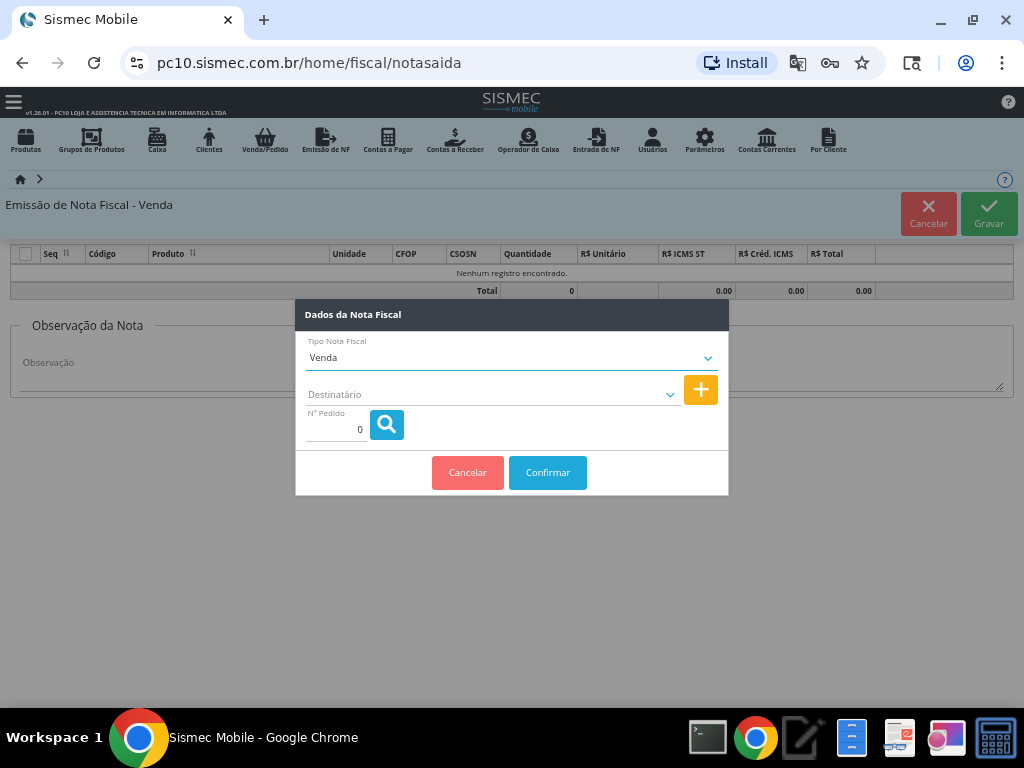Click the blue Confirmar button
The width and height of the screenshot is (1024, 768).
547,473
